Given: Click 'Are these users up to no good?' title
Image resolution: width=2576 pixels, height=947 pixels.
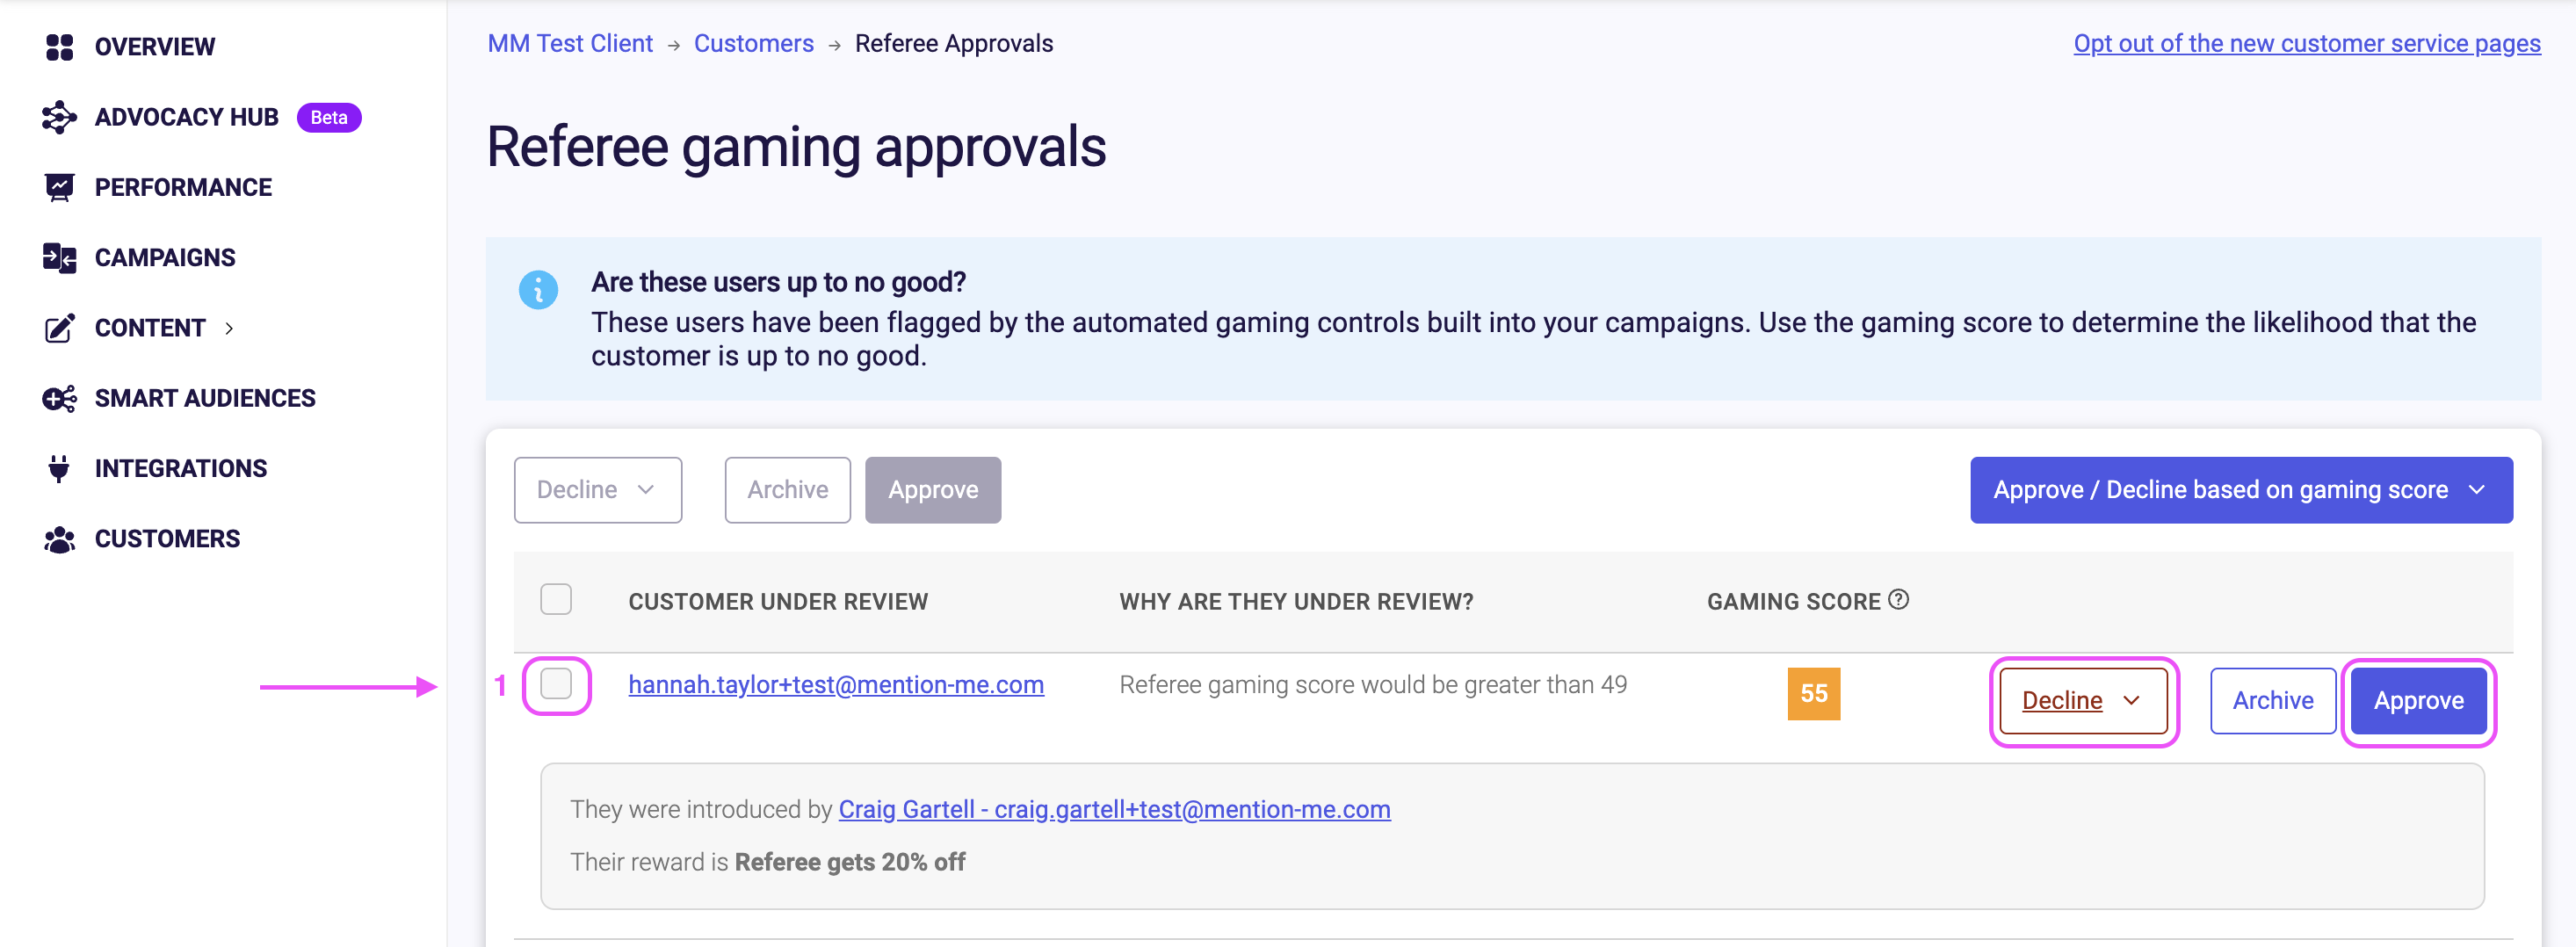Looking at the screenshot, I should 778,283.
